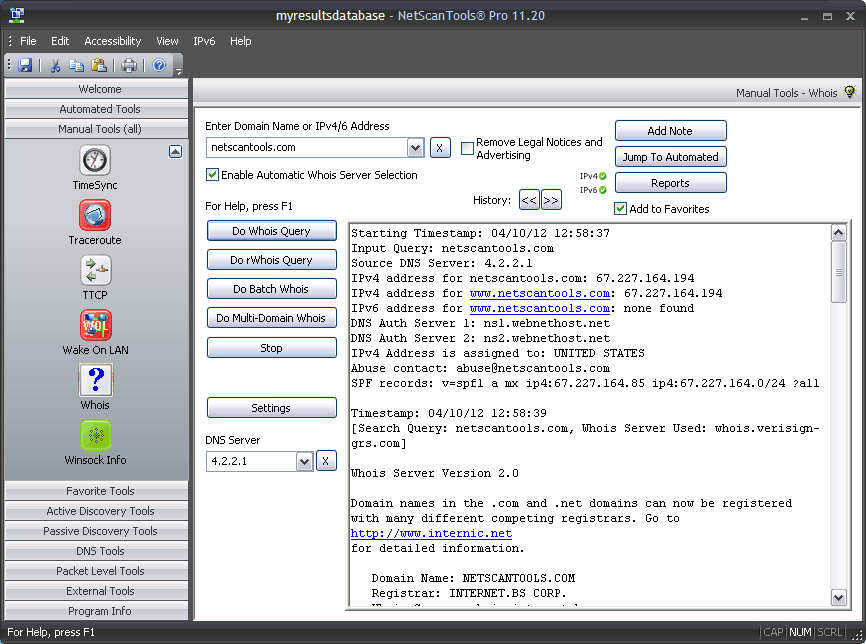Click the Save toolbar icon
Screen dimensions: 866x644
point(25,66)
